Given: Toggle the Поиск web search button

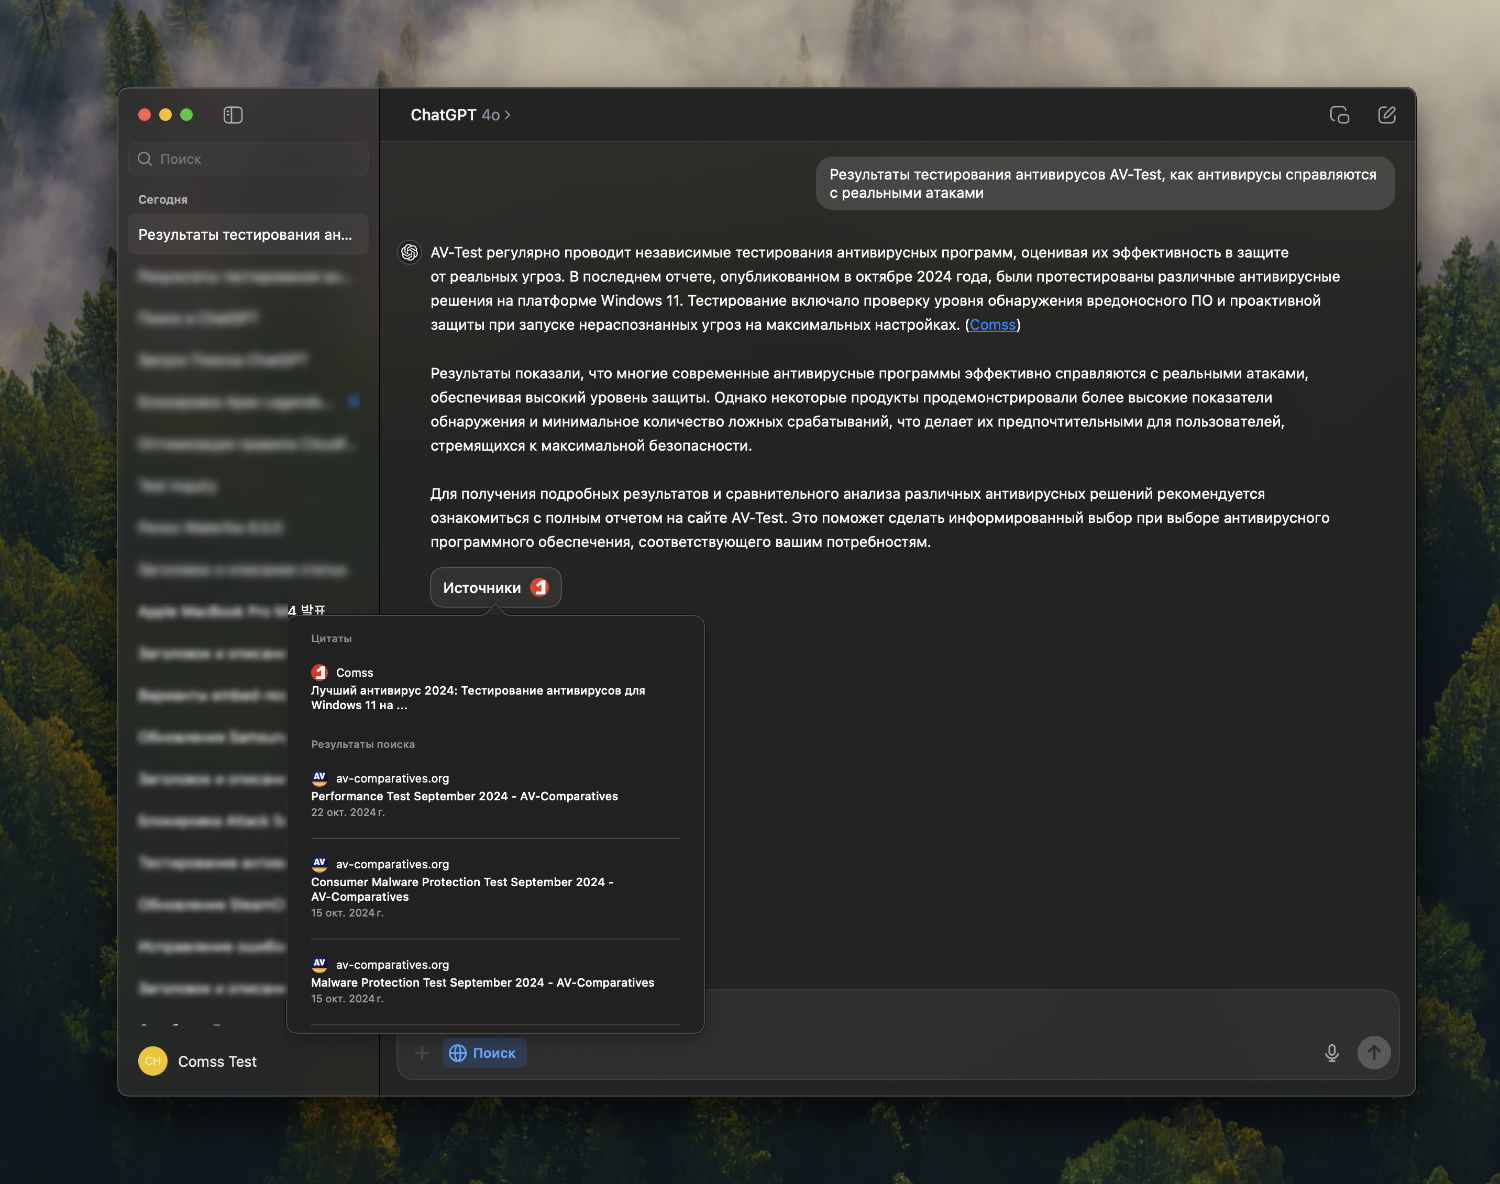Looking at the screenshot, I should (484, 1053).
